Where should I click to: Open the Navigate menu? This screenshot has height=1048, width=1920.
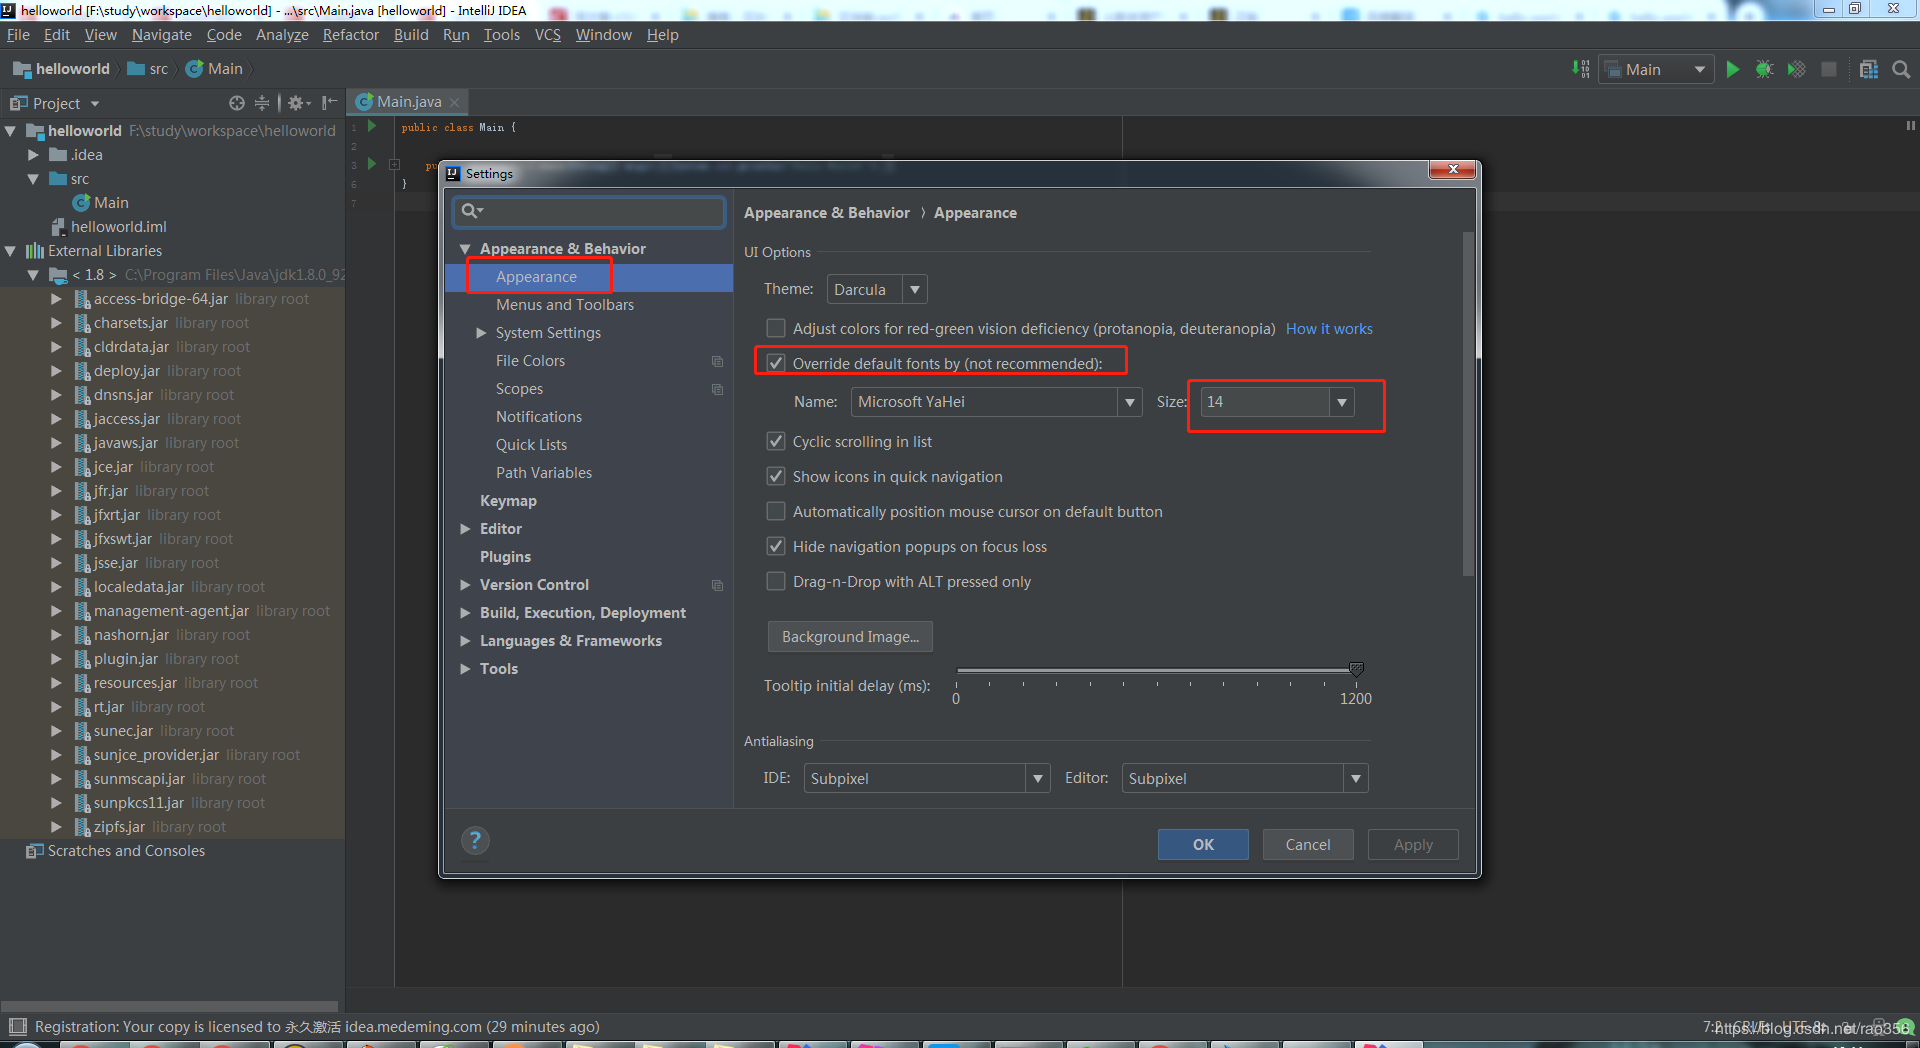(x=161, y=35)
